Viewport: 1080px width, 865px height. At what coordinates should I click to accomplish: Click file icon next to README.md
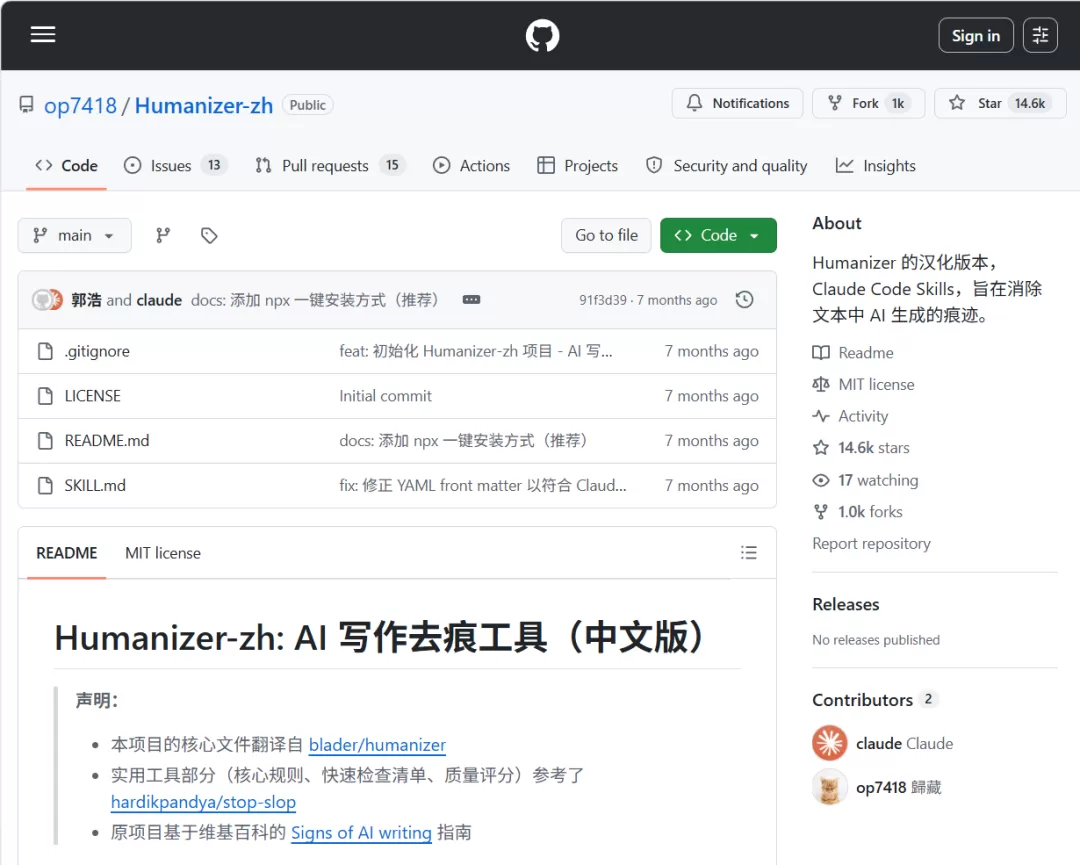pyautogui.click(x=45, y=441)
